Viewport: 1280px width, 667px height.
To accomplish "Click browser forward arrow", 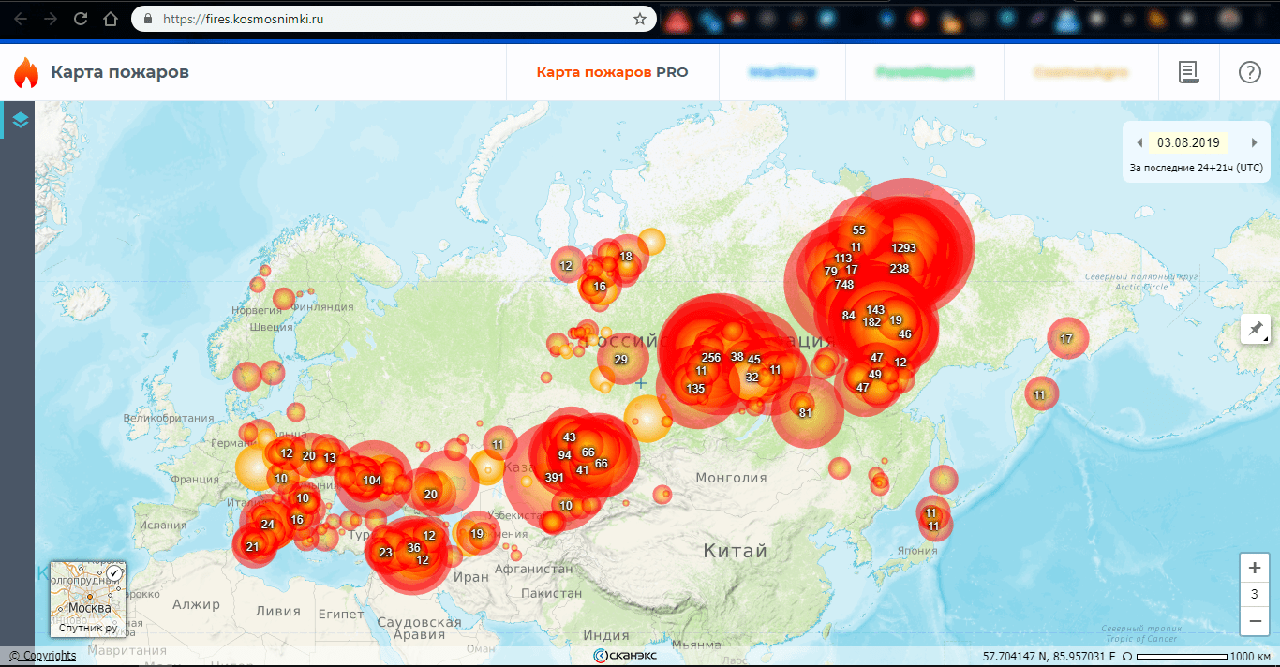I will click(51, 18).
